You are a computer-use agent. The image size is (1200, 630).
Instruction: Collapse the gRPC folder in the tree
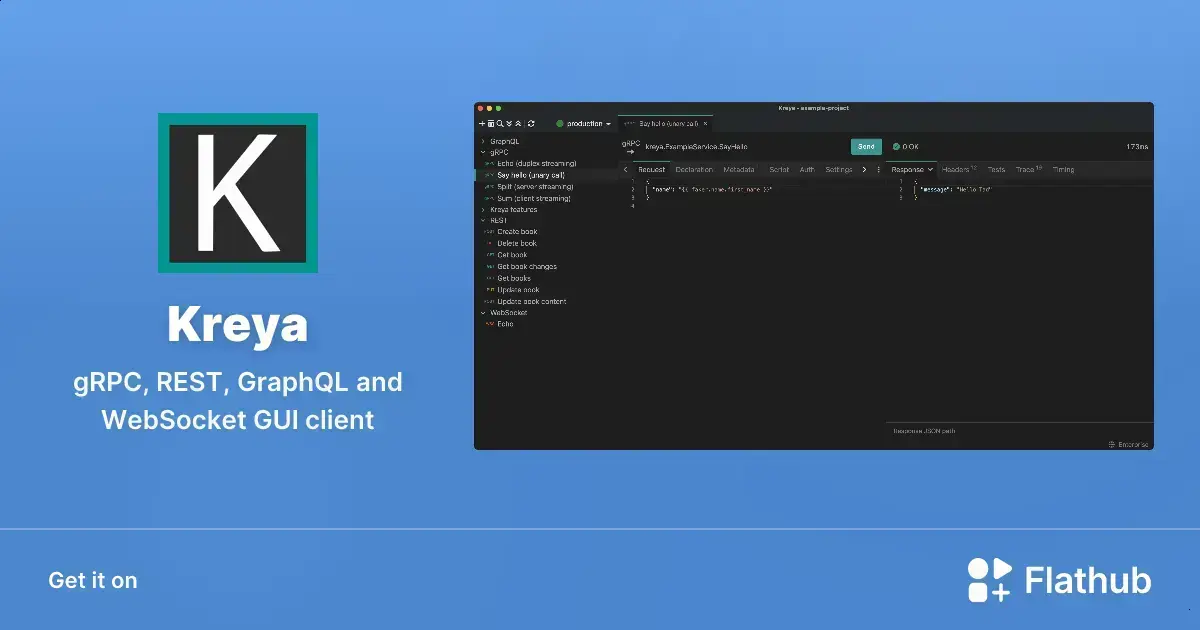click(x=482, y=152)
